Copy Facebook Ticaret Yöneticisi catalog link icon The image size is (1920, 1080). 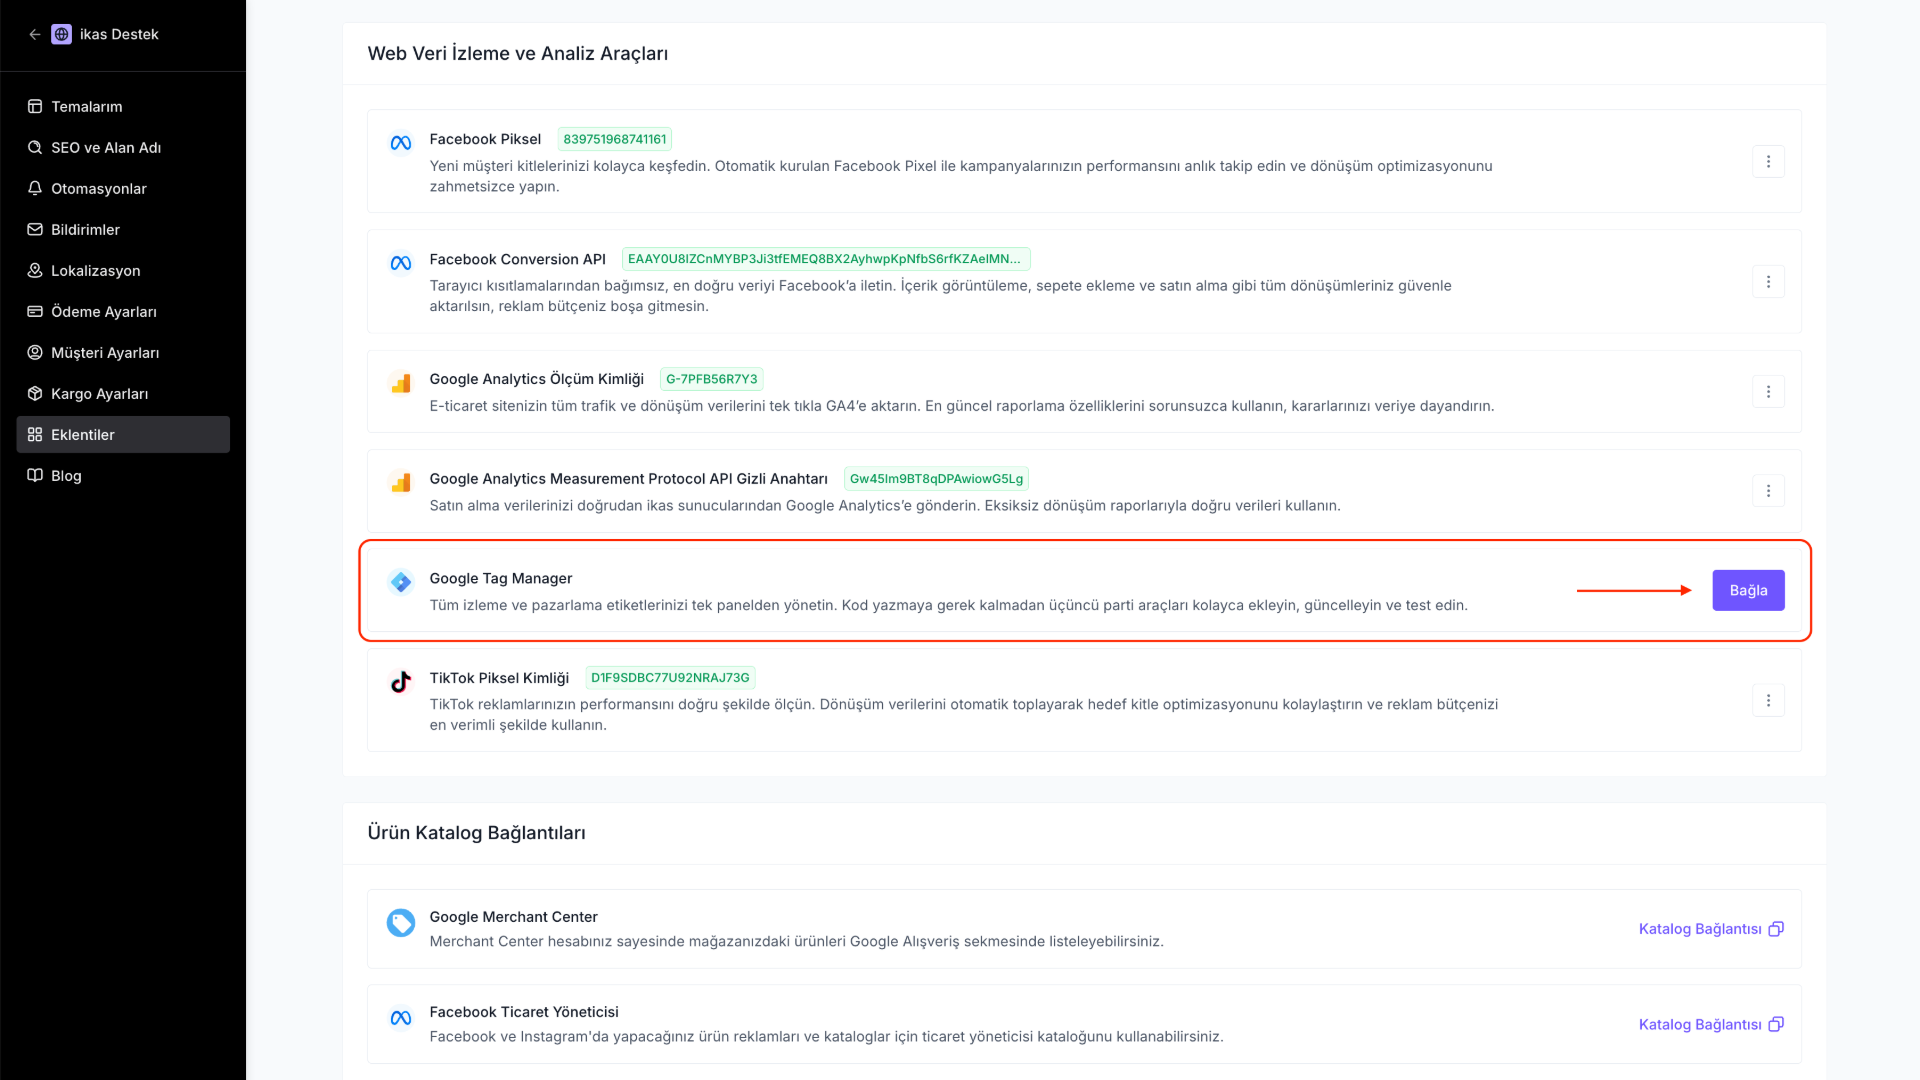click(1776, 1025)
